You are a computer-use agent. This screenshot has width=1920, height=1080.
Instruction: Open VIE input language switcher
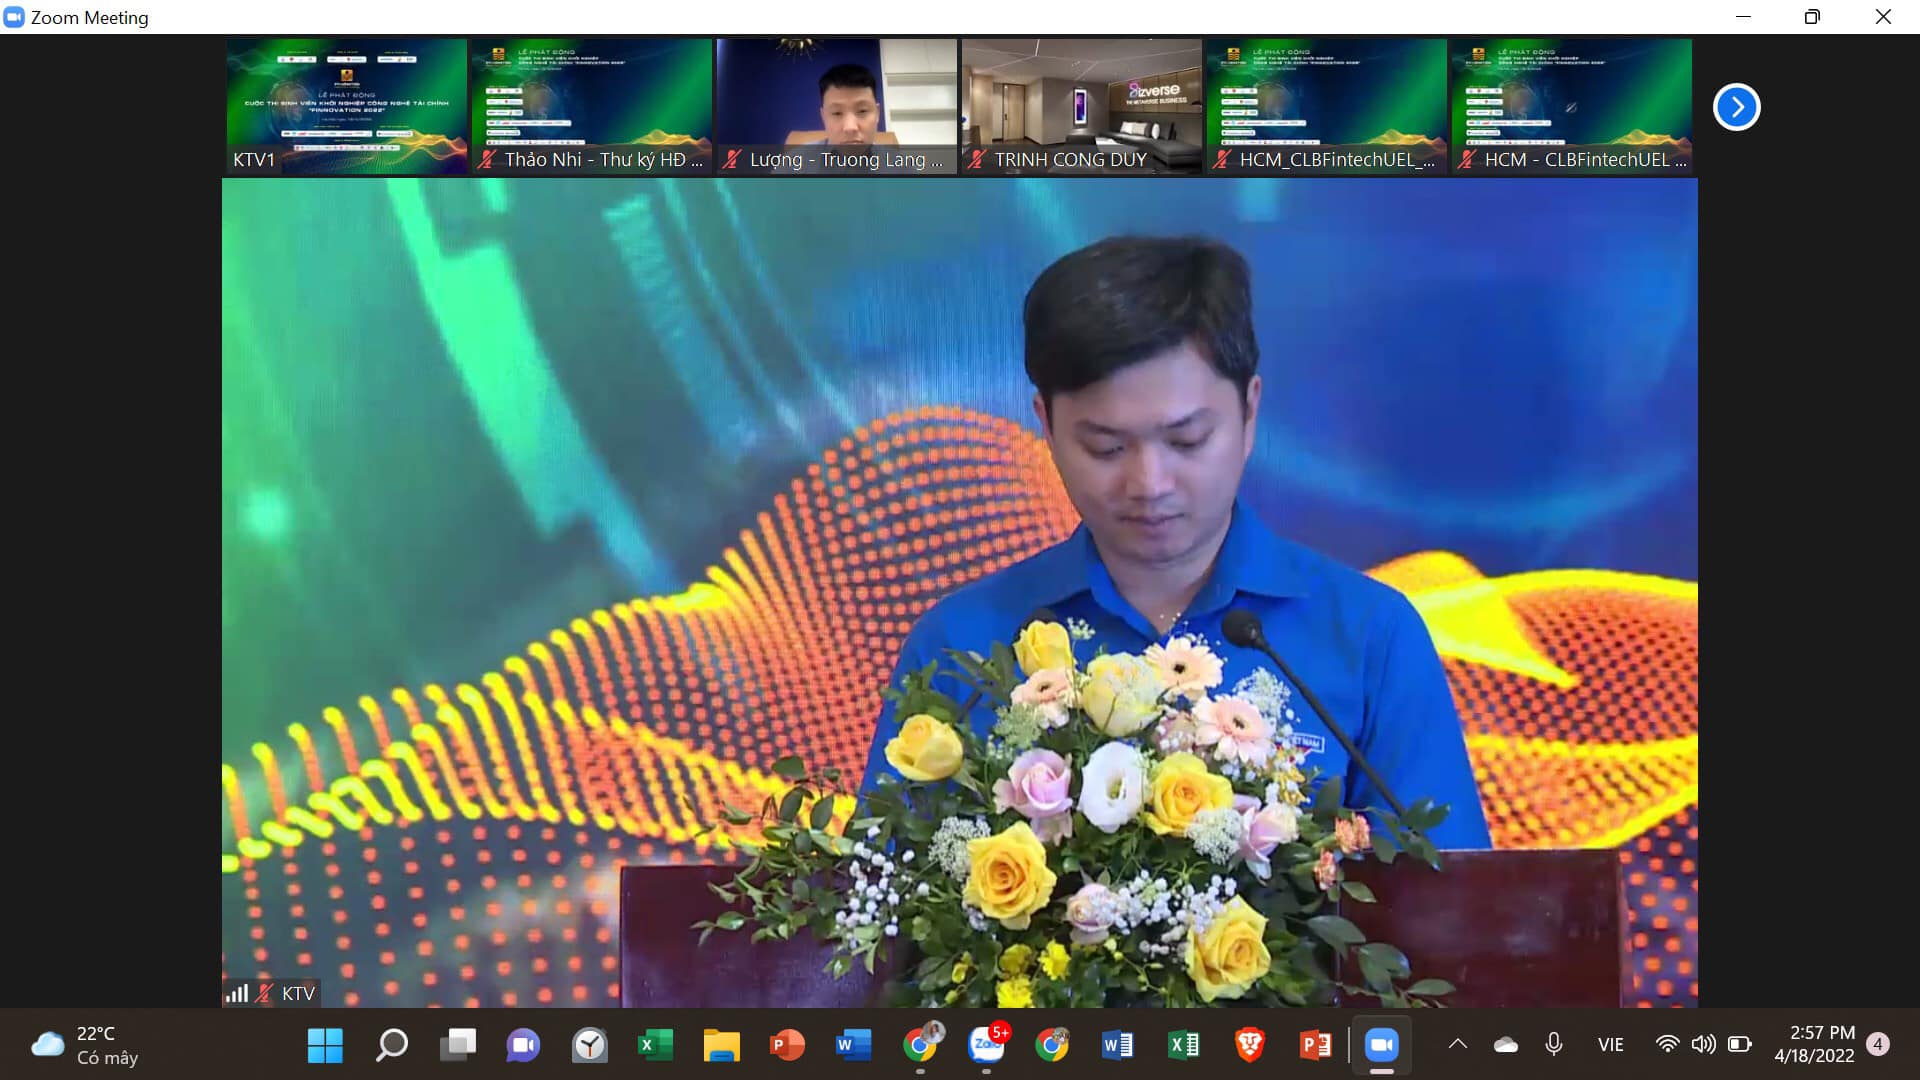(1610, 1044)
